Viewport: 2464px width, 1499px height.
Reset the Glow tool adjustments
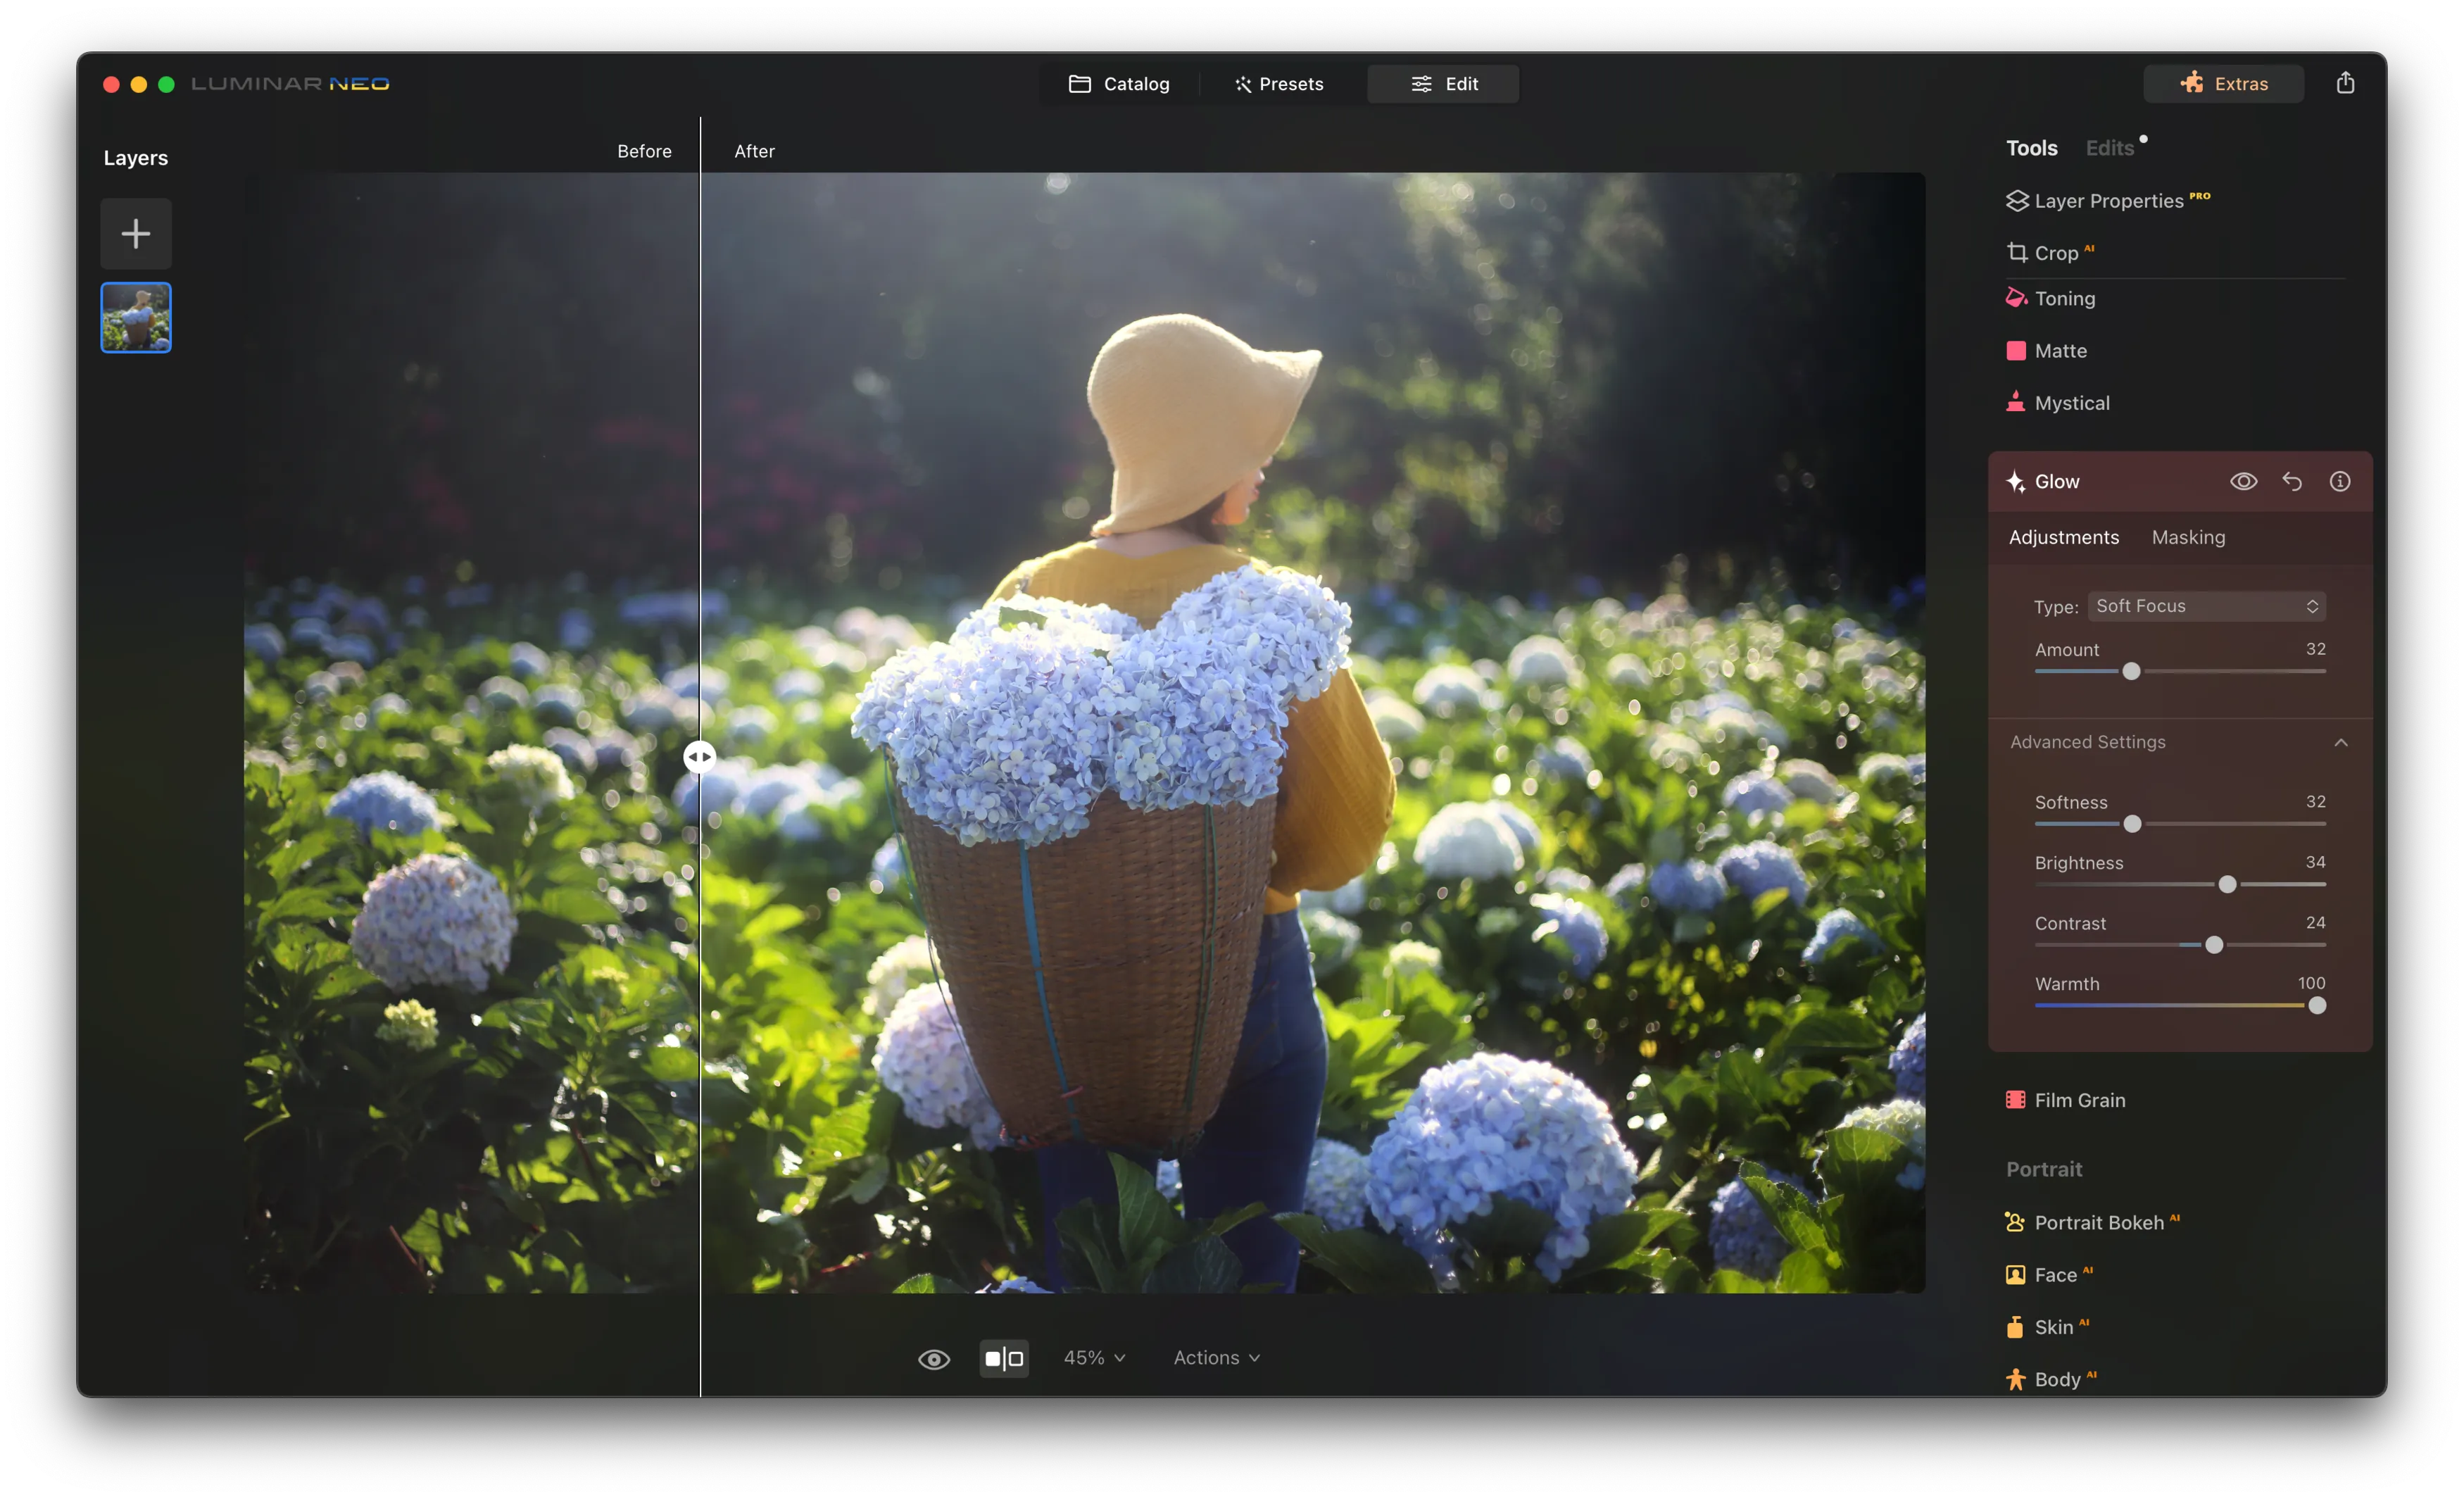pyautogui.click(x=2291, y=482)
